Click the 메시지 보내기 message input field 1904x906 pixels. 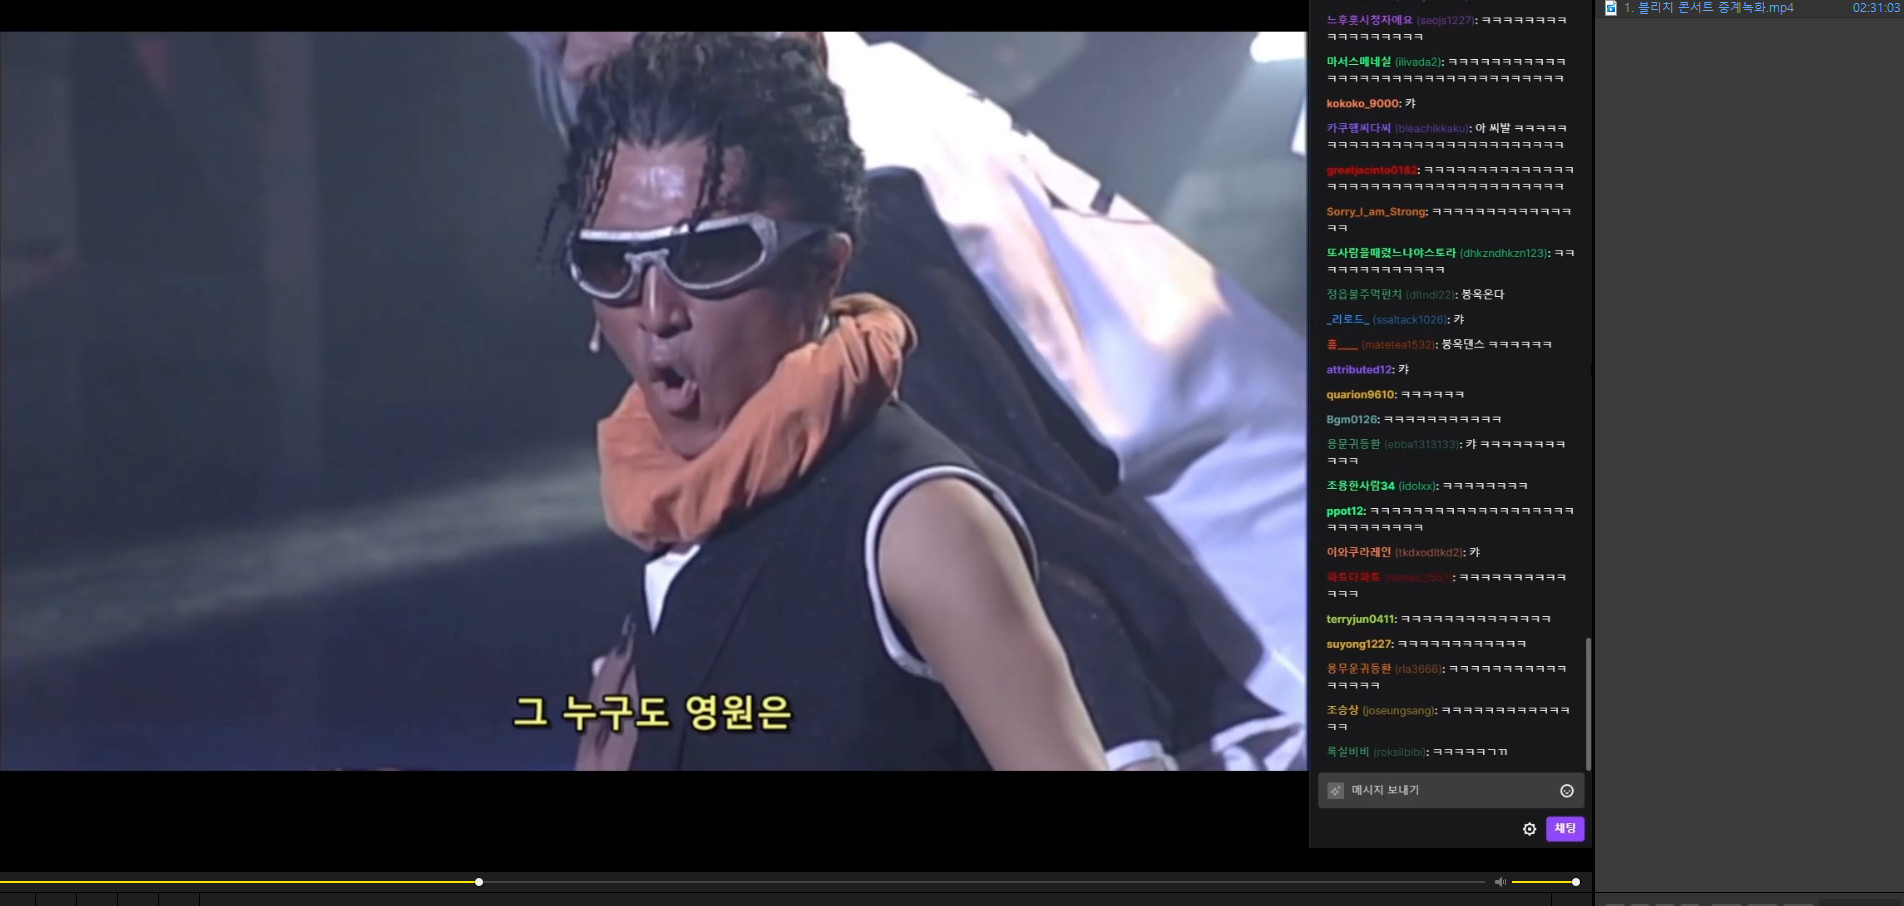tap(1450, 791)
